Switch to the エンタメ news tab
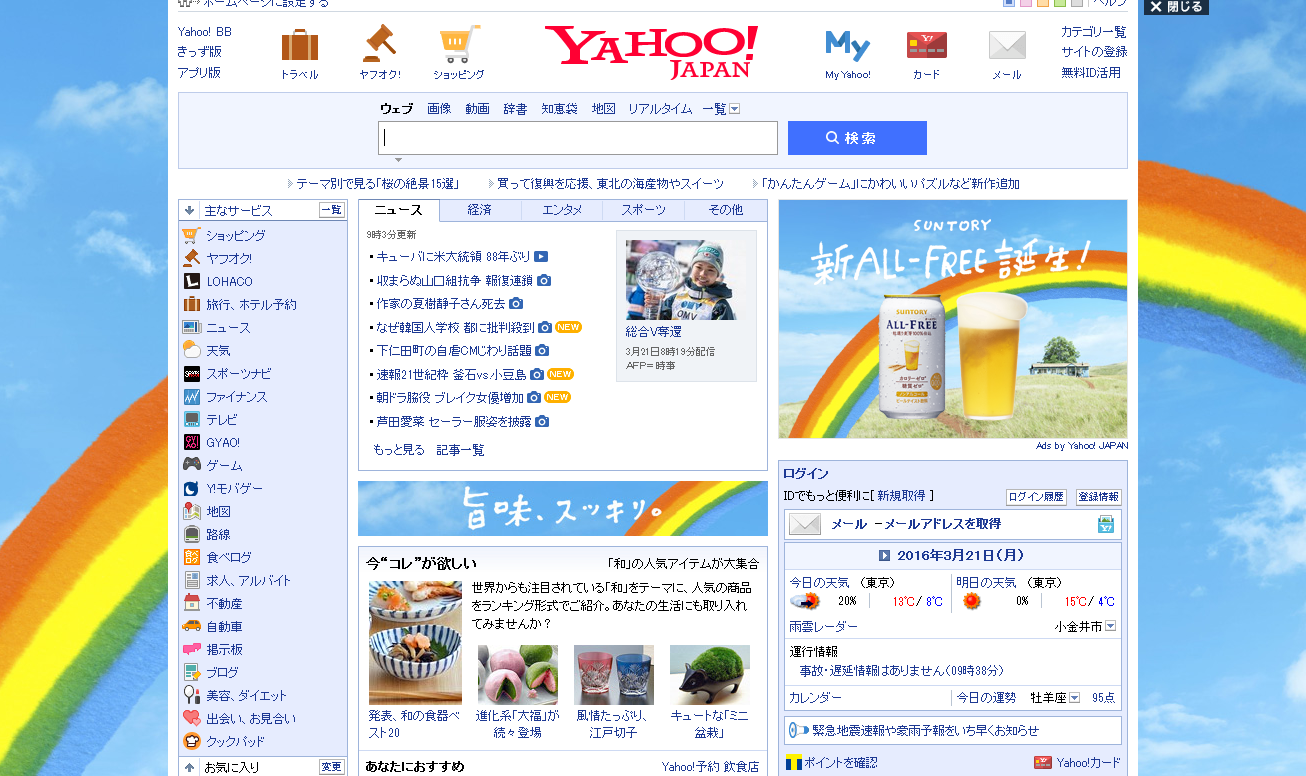 point(562,210)
